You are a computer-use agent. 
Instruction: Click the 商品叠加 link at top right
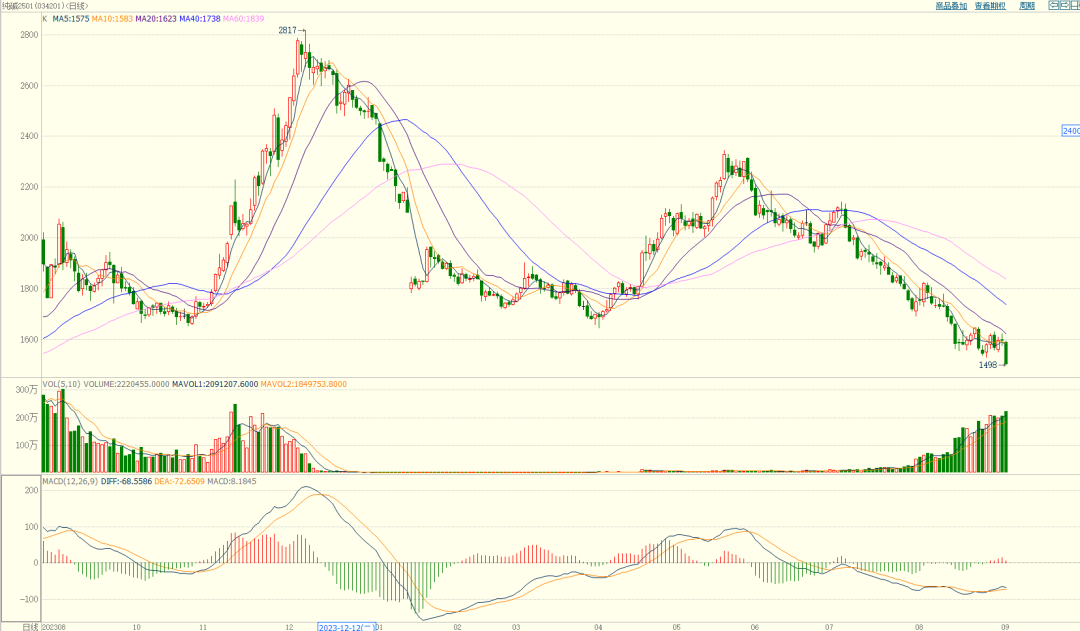pyautogui.click(x=951, y=6)
